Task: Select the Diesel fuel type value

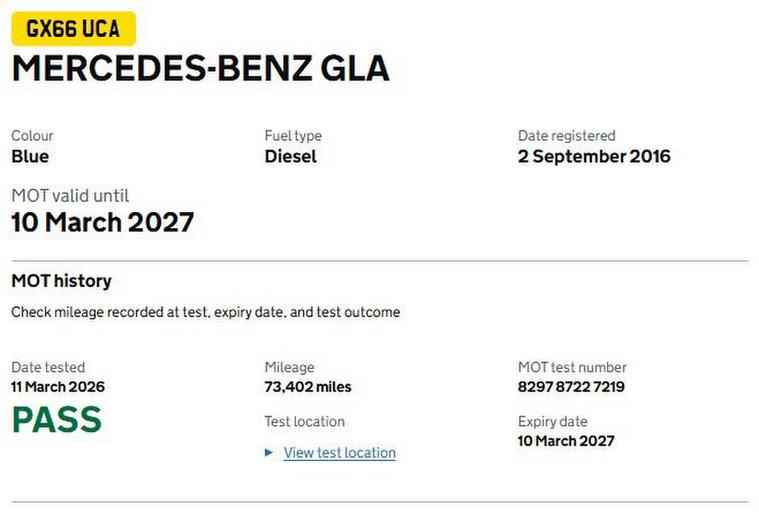Action: (x=290, y=156)
